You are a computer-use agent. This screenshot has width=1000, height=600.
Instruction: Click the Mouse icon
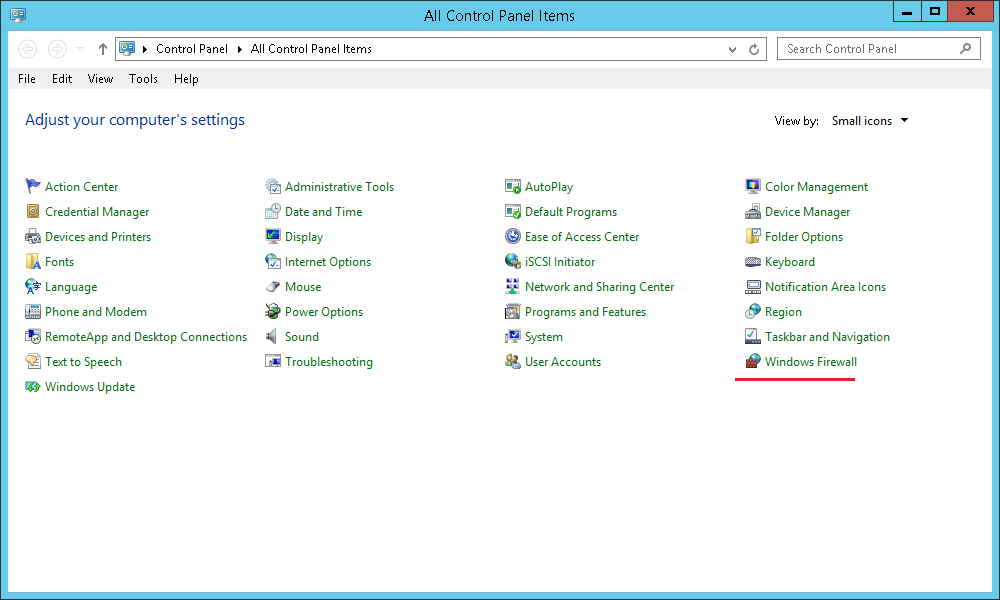[x=273, y=286]
